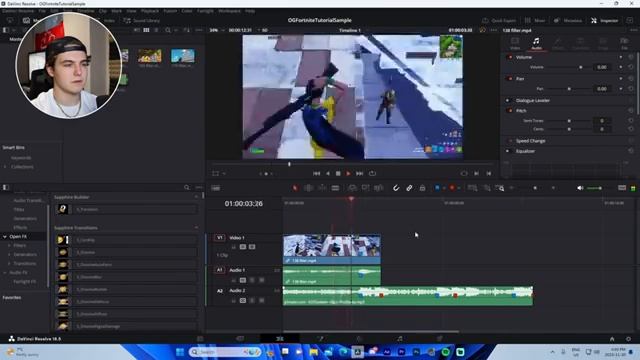Open the Fairlight page music-note icon

[x=400, y=339]
